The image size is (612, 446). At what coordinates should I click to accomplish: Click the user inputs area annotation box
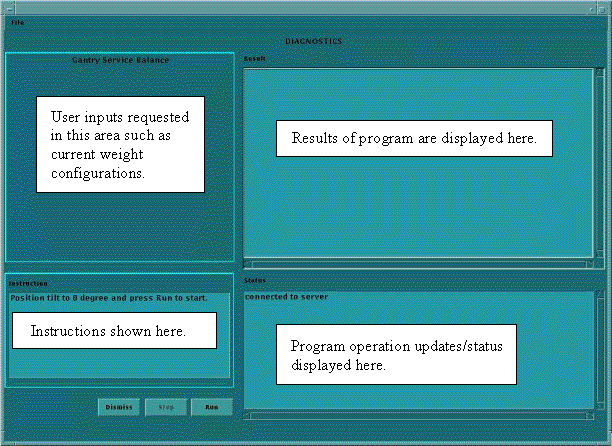click(x=120, y=144)
